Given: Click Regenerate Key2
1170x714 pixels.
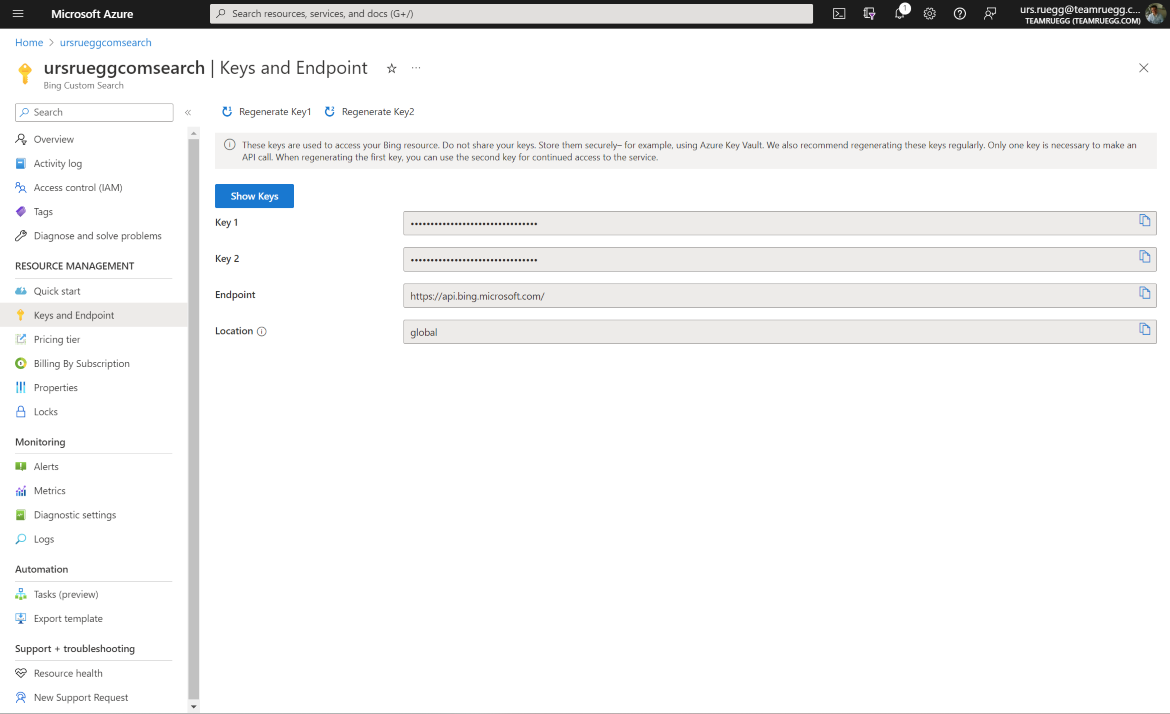Looking at the screenshot, I should coord(369,112).
